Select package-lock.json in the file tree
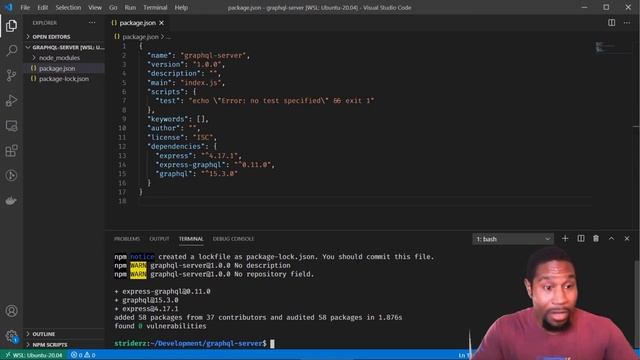This screenshot has height=360, width=640. 64,79
